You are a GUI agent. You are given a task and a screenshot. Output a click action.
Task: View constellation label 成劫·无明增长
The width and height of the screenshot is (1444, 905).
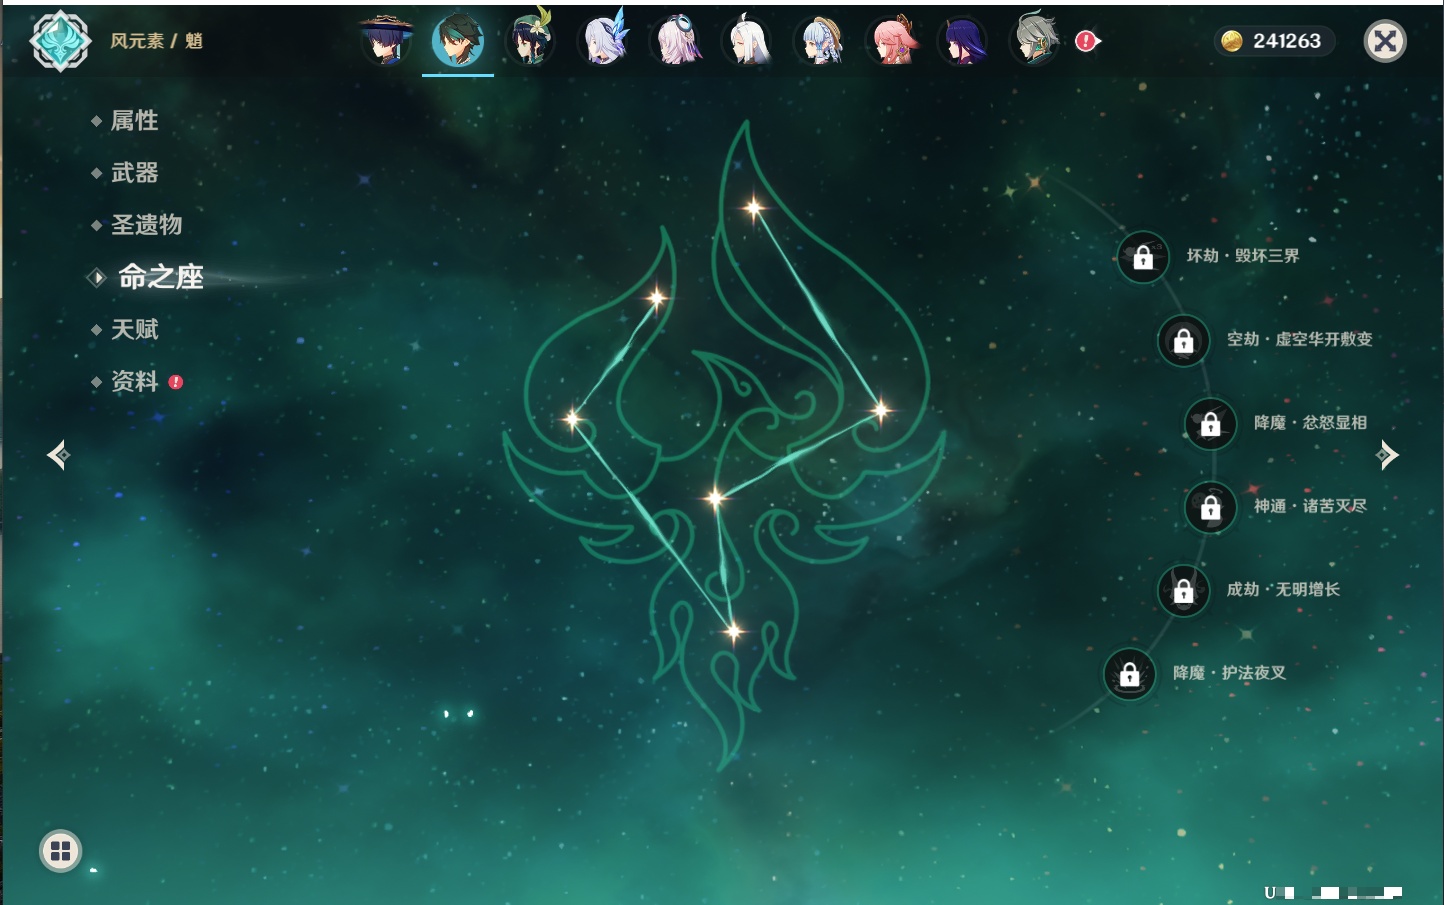(x=1284, y=589)
